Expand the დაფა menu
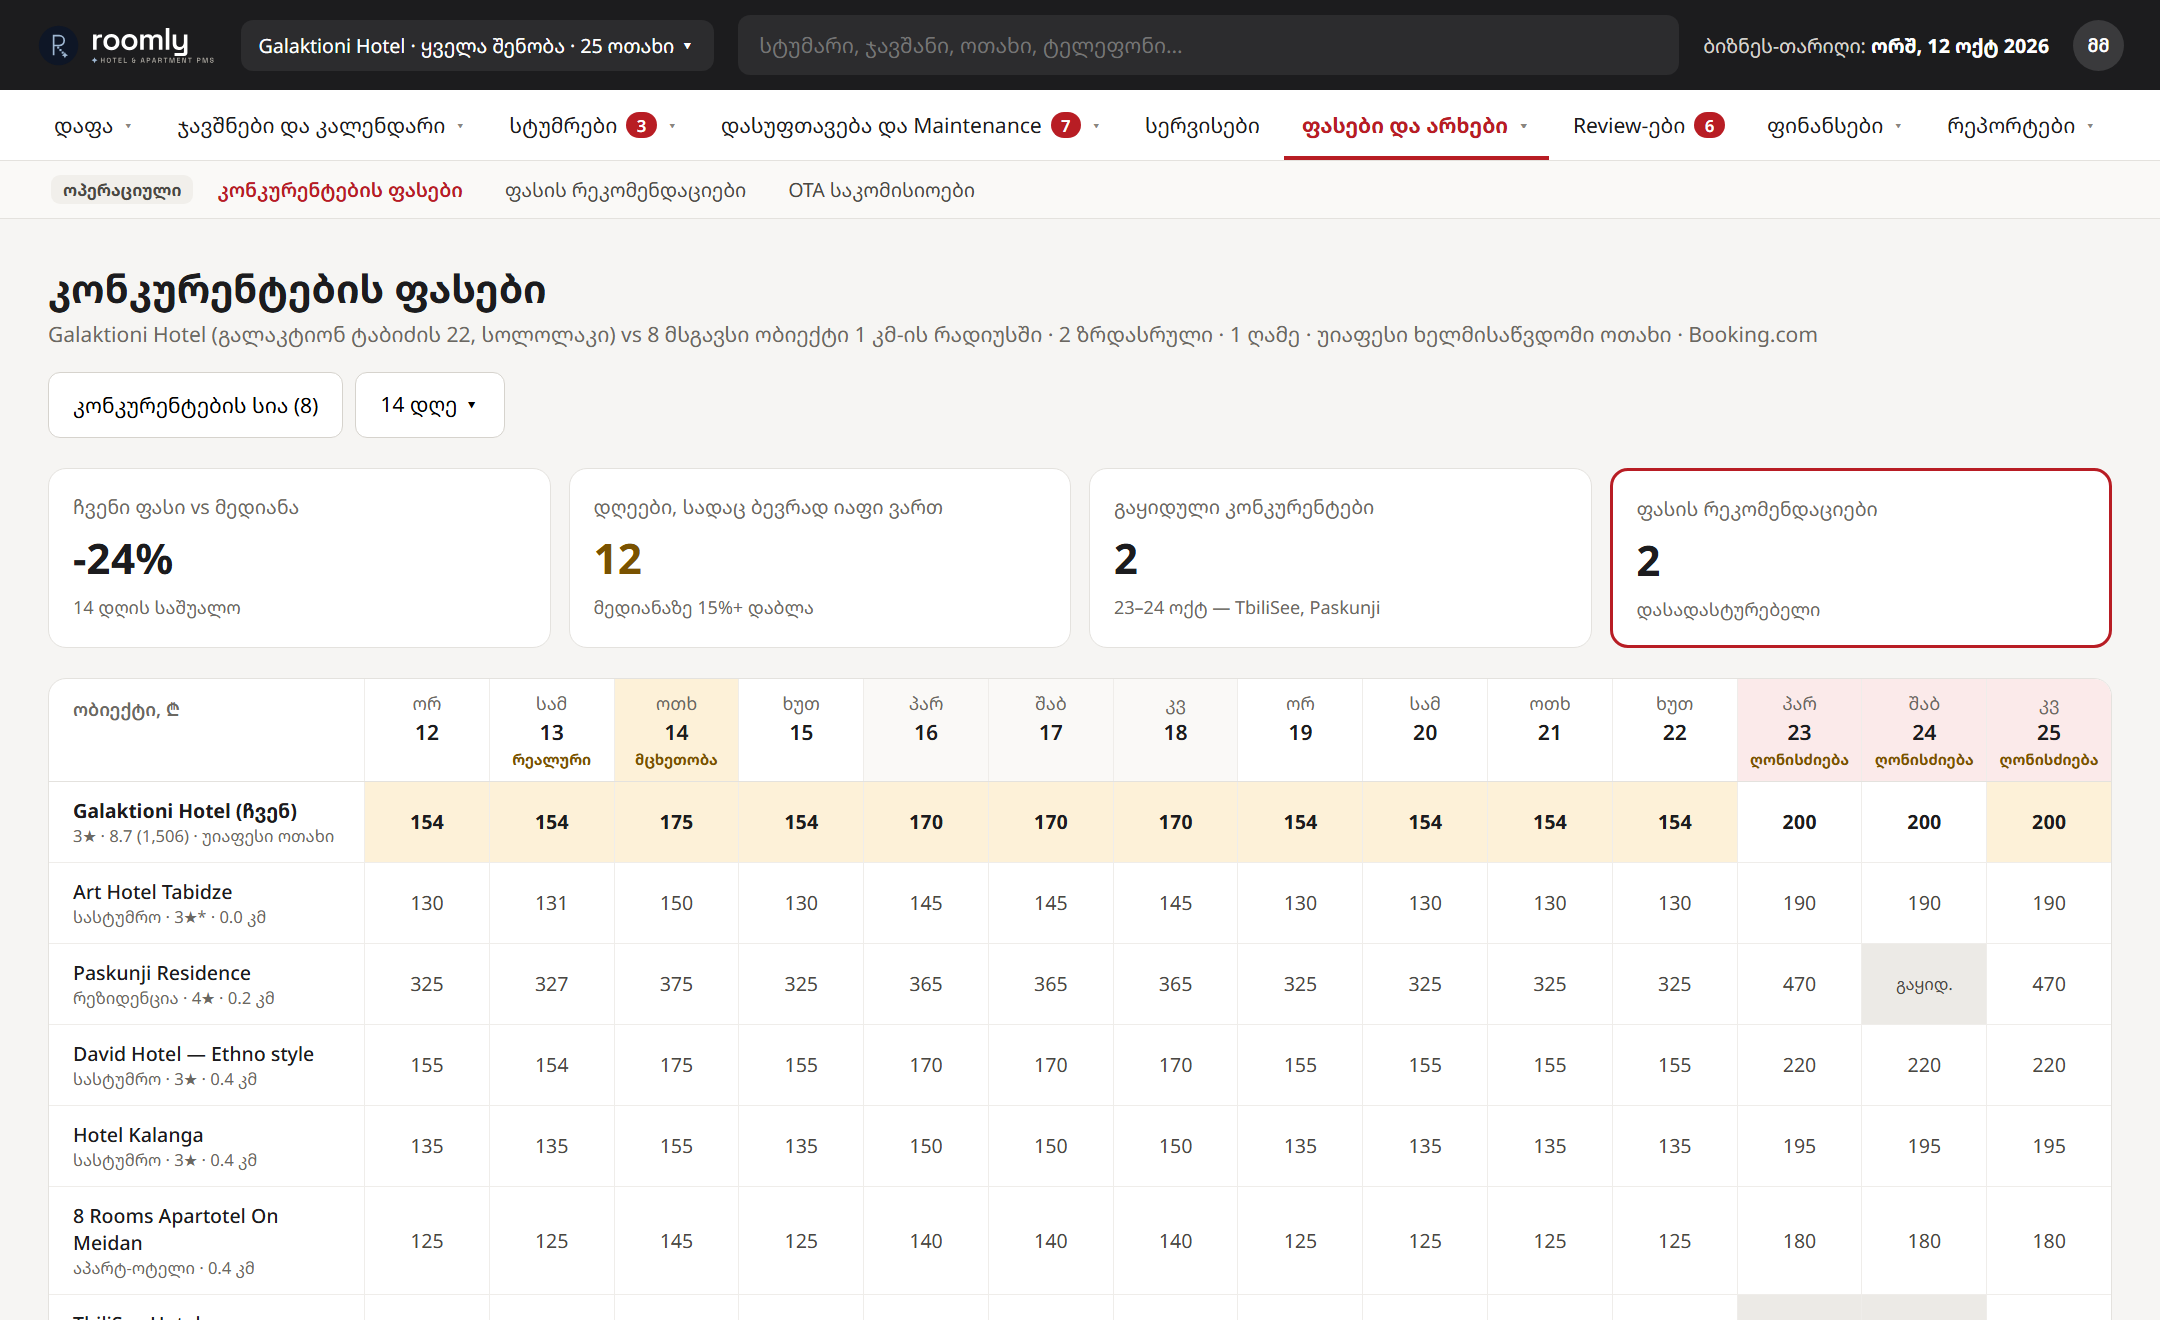2160x1320 pixels. coord(93,126)
